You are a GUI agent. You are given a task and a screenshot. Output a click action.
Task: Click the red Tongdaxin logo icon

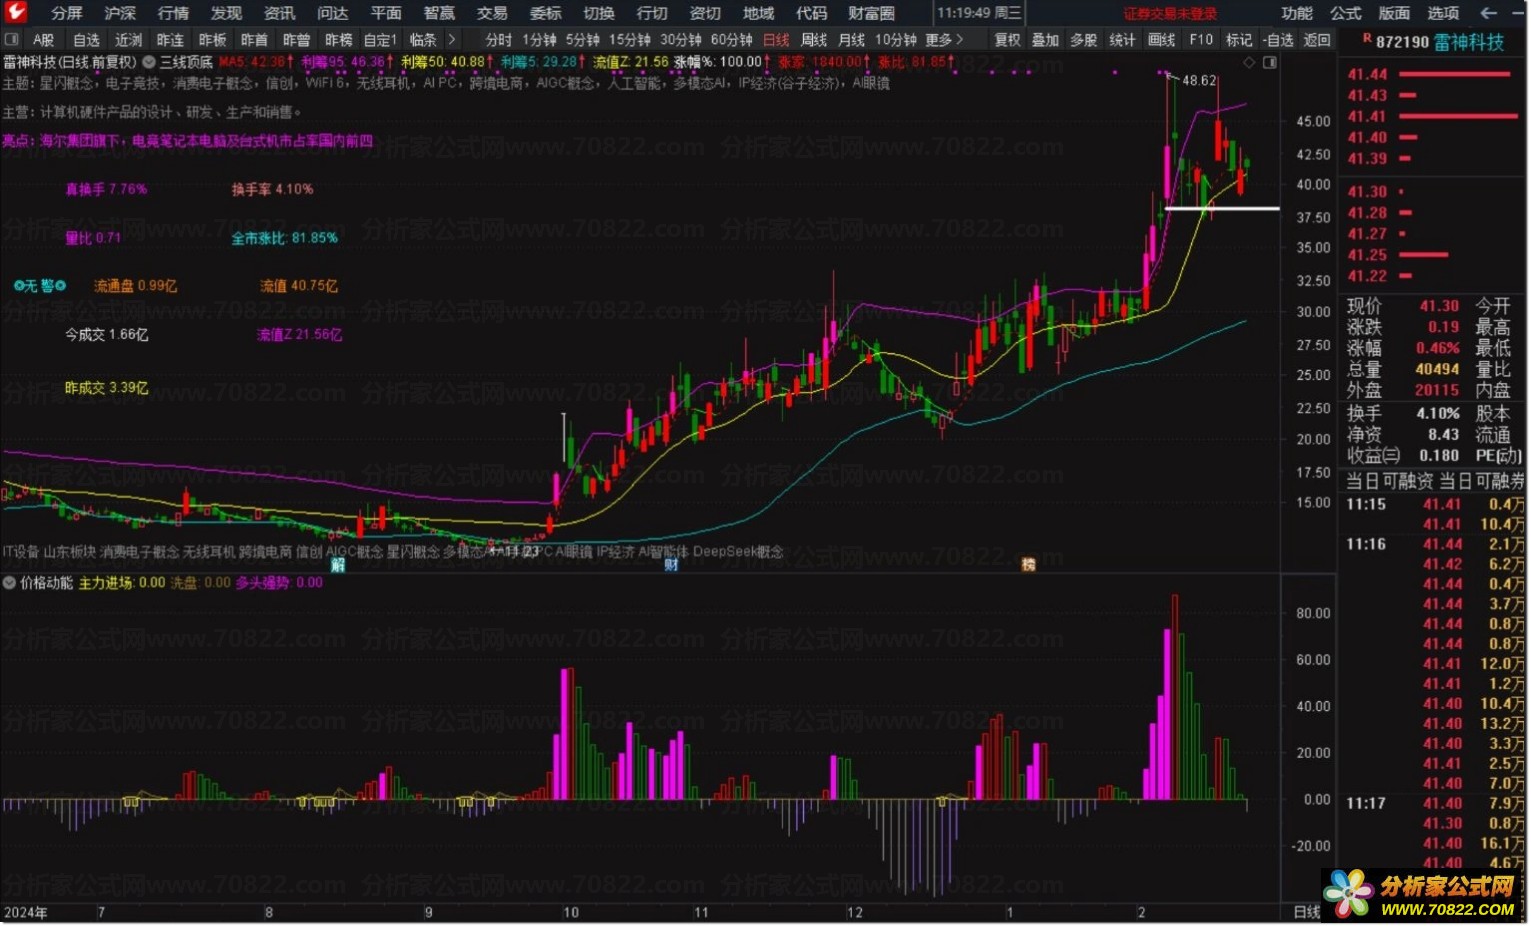16,12
